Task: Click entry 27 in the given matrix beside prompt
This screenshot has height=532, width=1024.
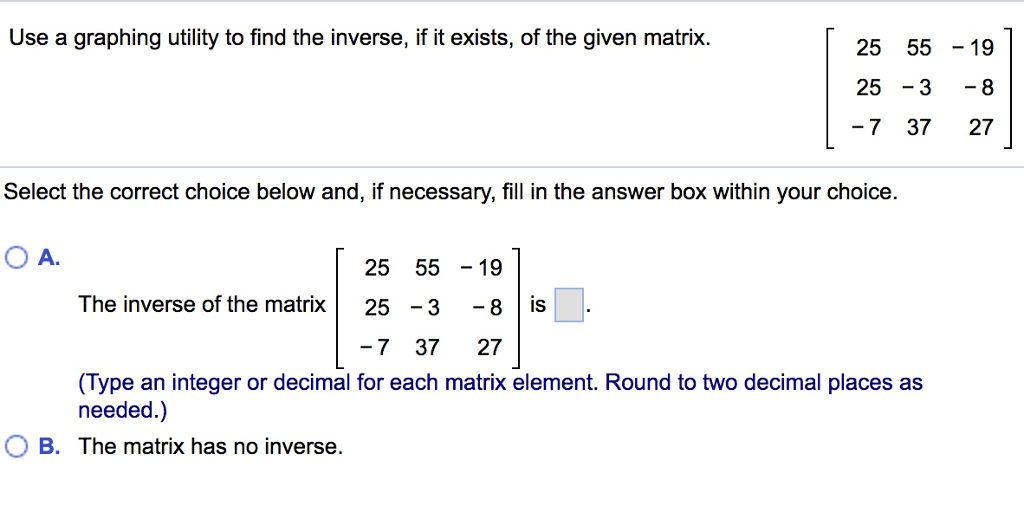Action: click(x=981, y=127)
